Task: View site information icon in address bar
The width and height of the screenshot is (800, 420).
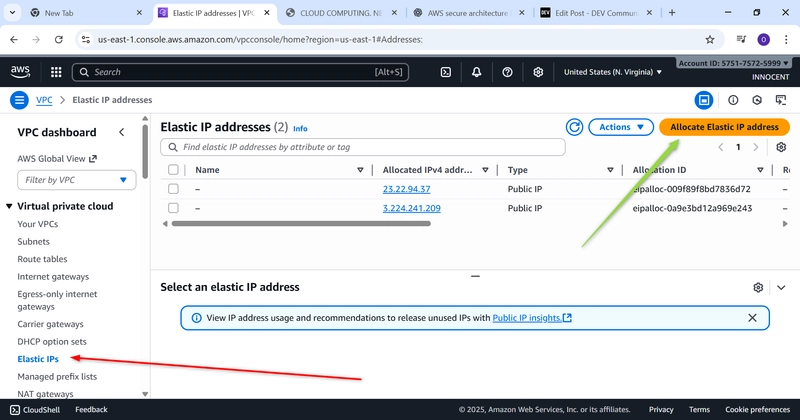Action: (86, 39)
